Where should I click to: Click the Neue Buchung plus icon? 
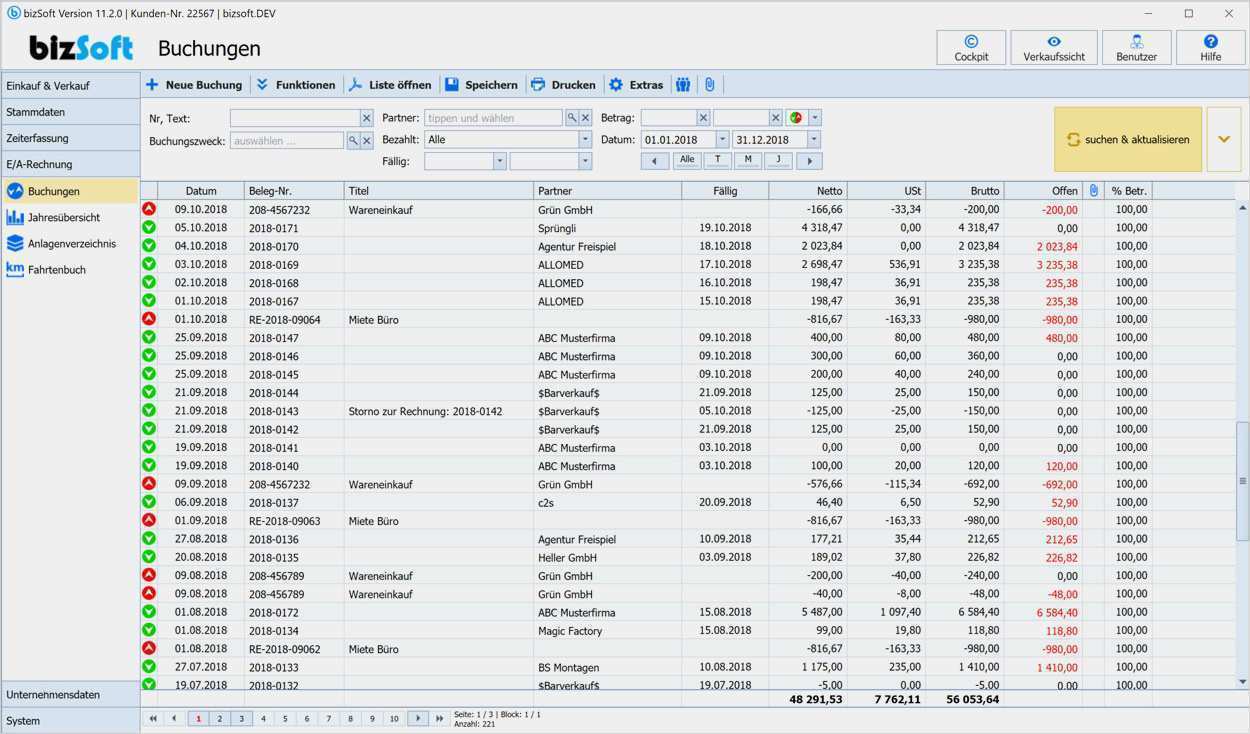[x=152, y=85]
